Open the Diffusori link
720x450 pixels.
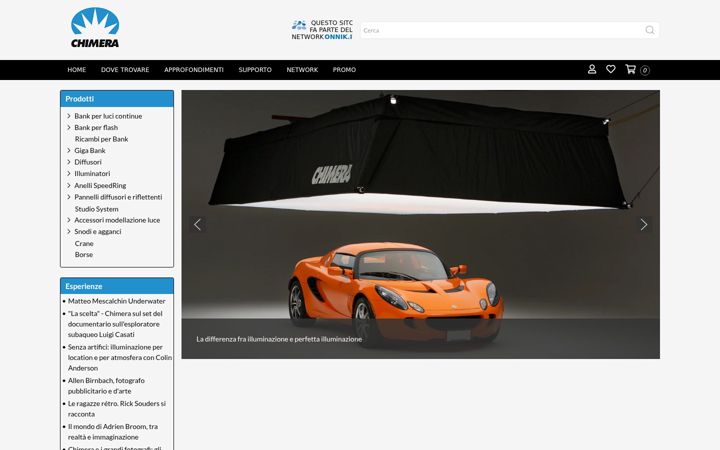pos(88,162)
